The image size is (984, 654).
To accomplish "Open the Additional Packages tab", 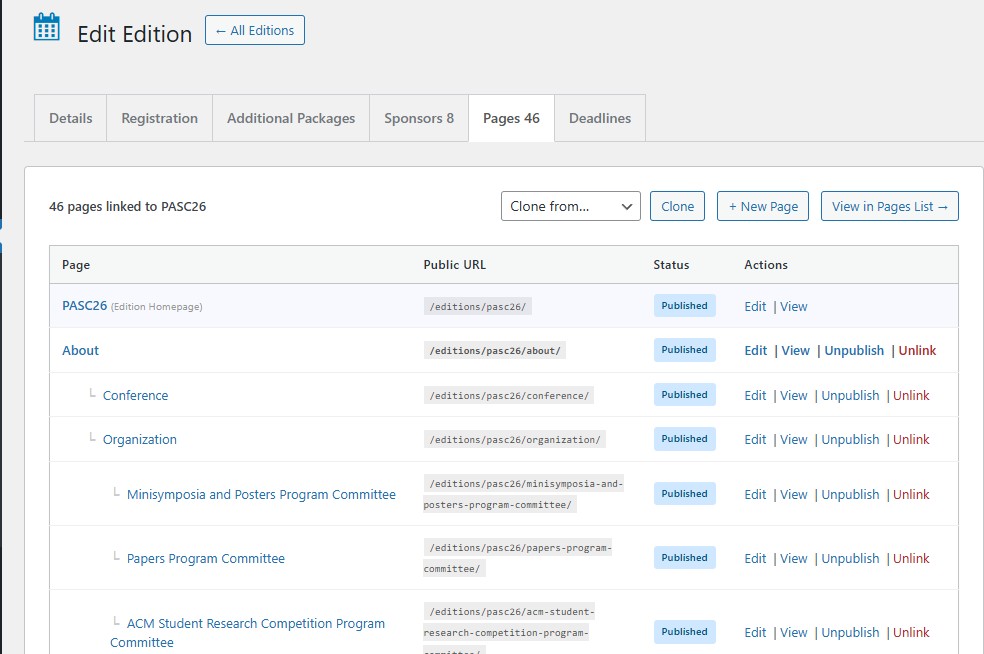I will (x=291, y=118).
